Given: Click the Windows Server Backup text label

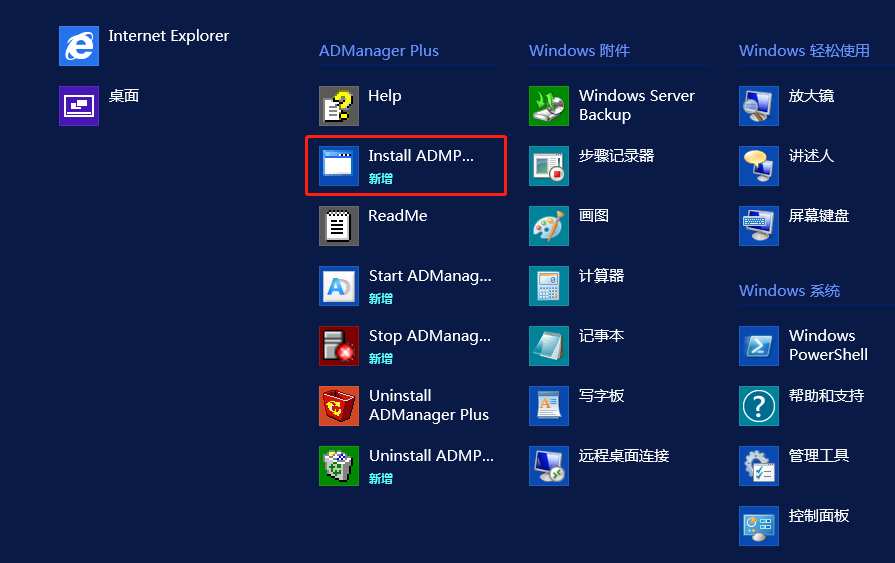Looking at the screenshot, I should tap(636, 105).
